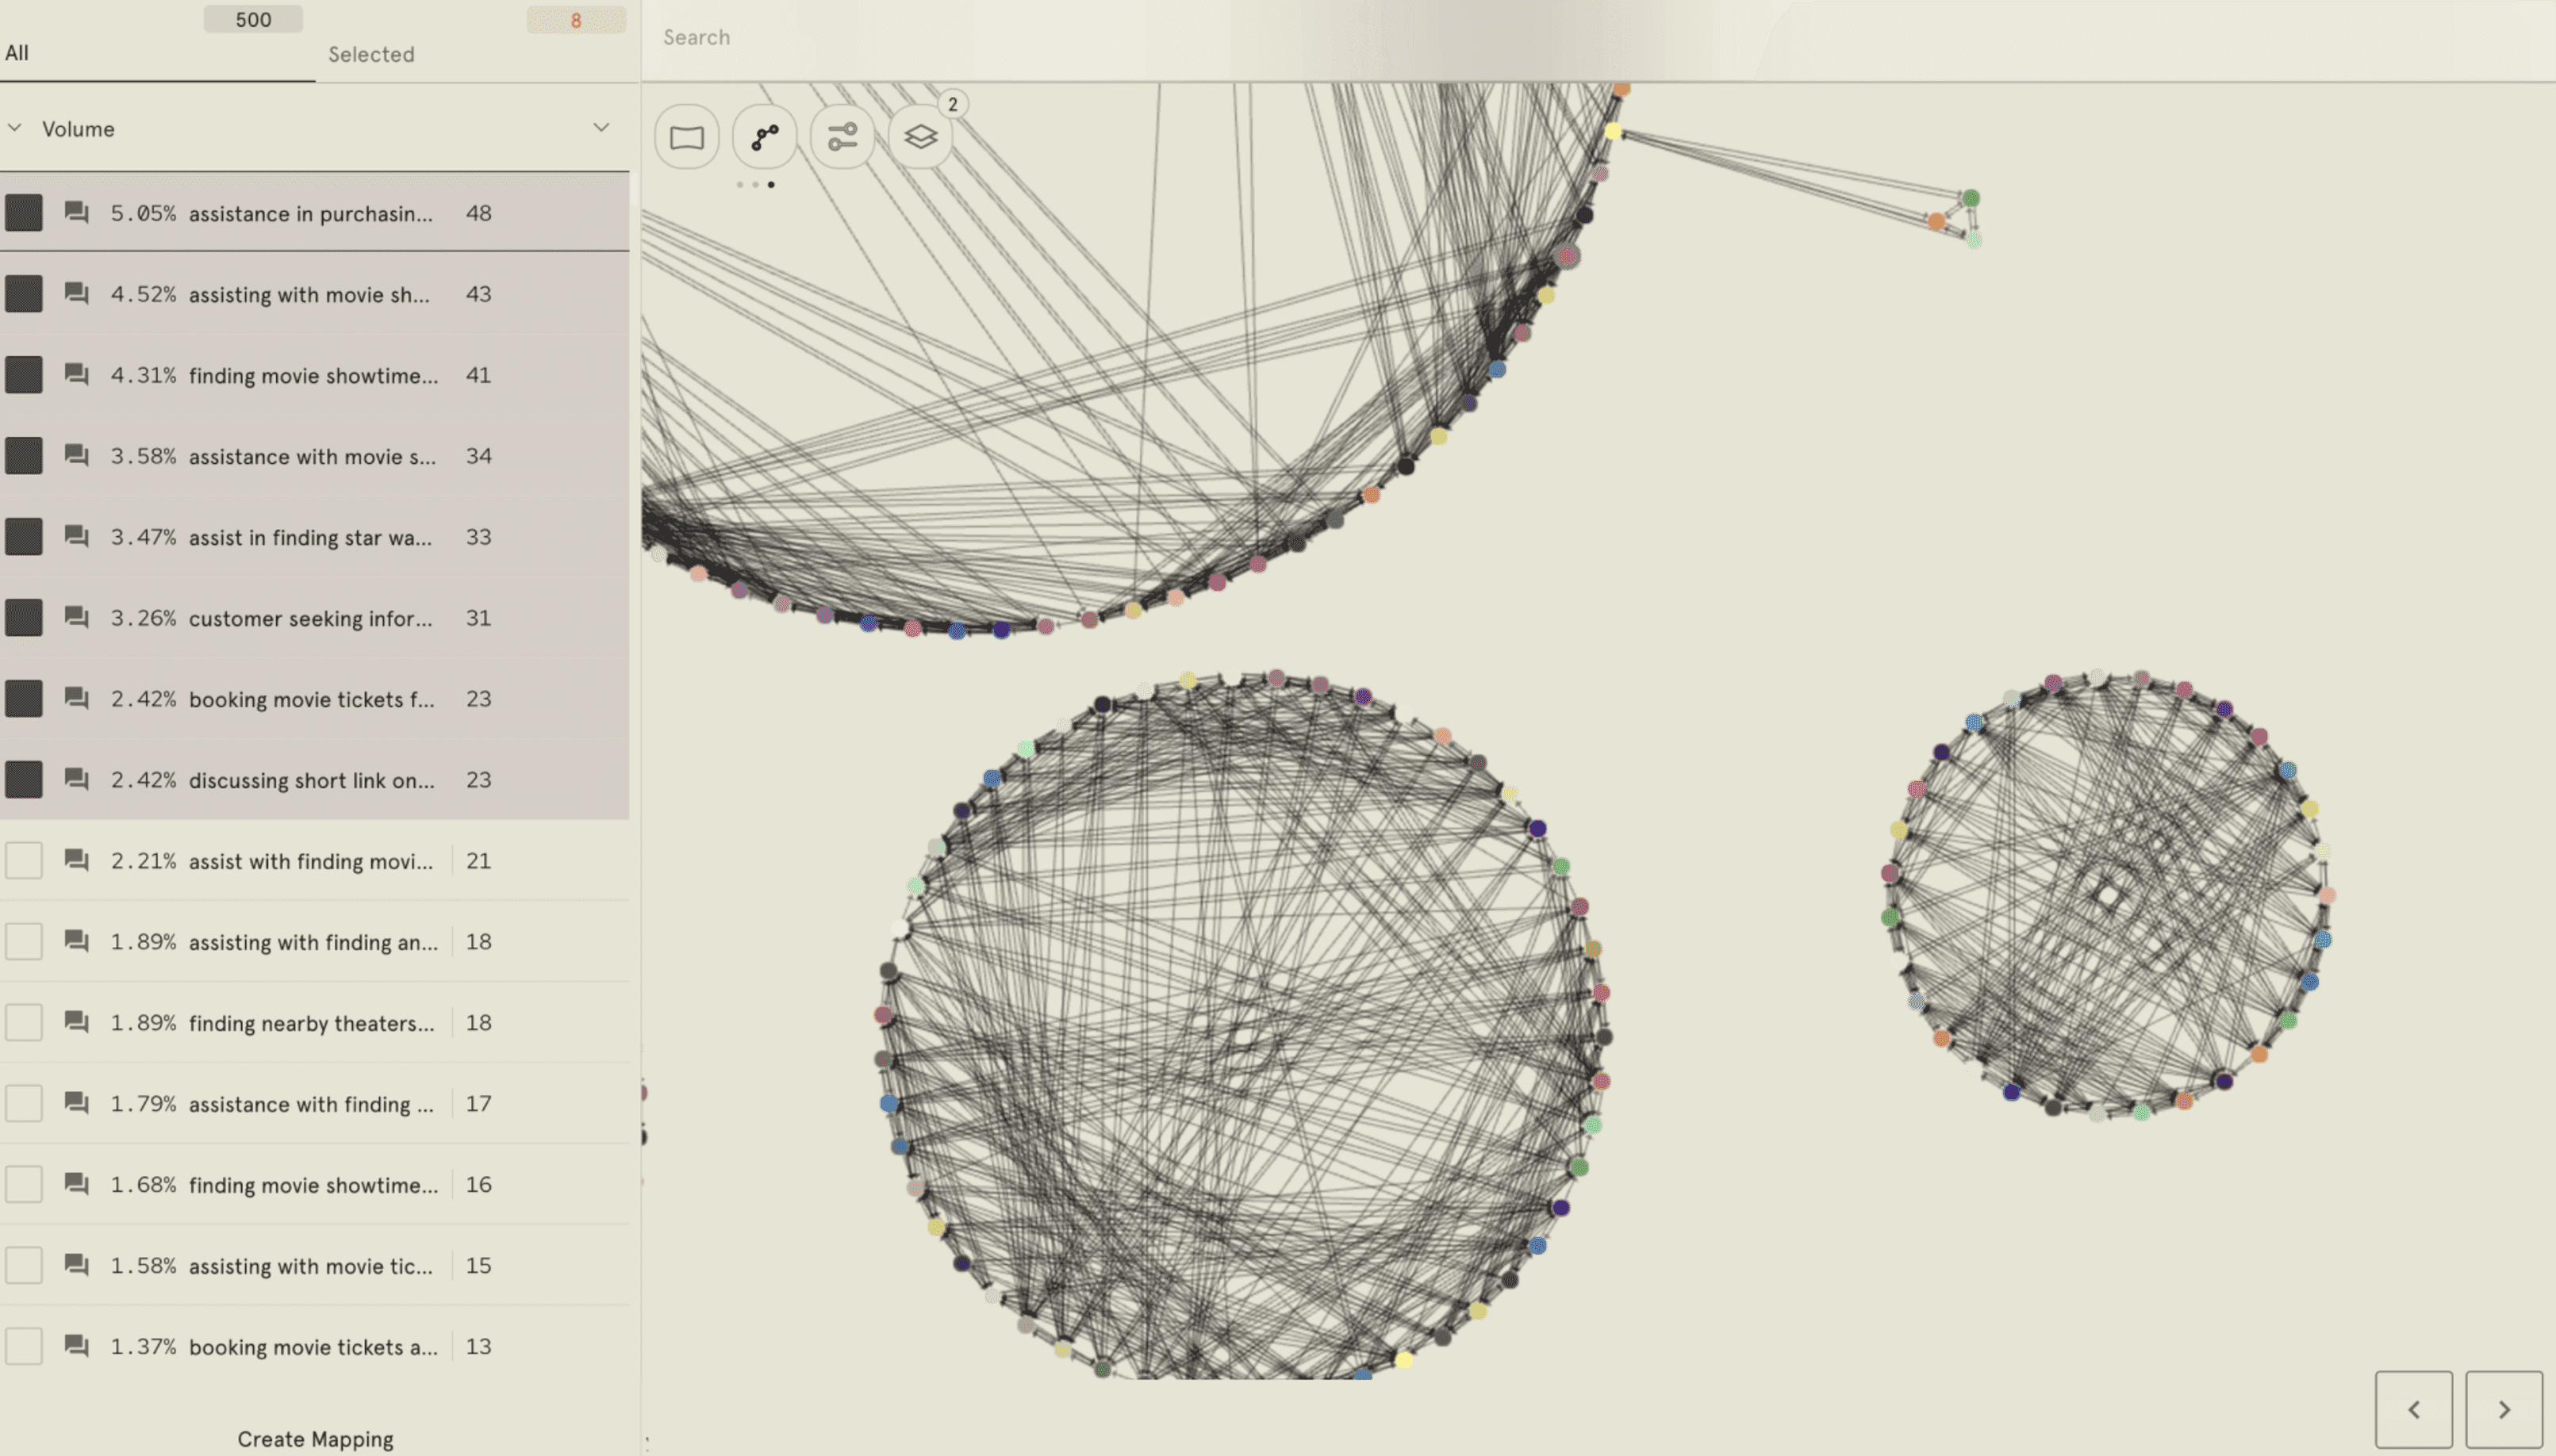
Task: Click chat icon next to 'discussing short link on'
Action: [x=76, y=779]
